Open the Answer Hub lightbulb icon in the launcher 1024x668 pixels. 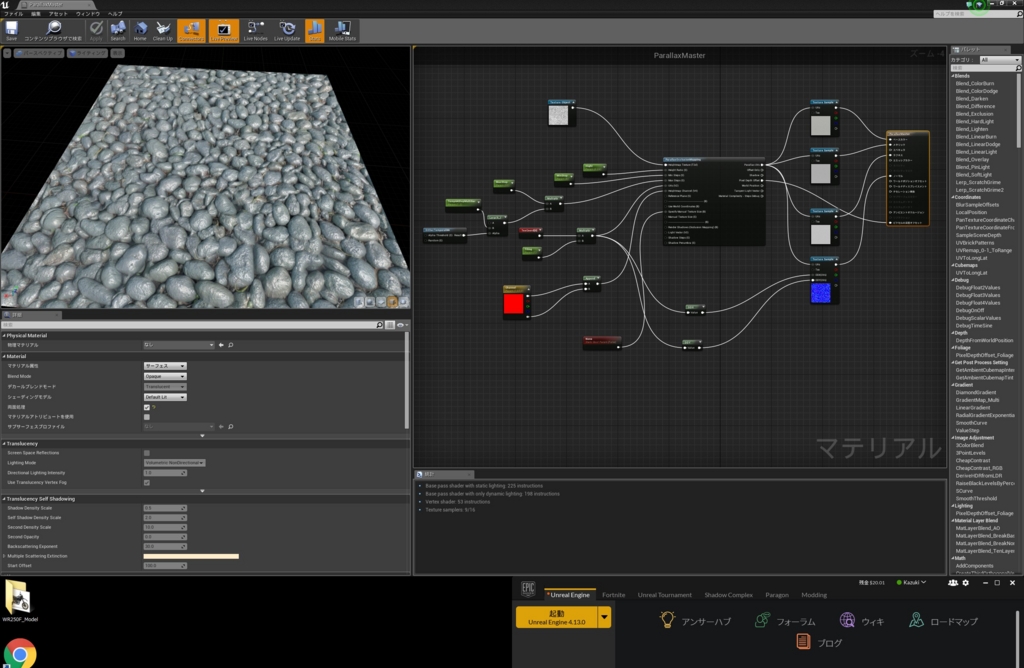pos(667,620)
